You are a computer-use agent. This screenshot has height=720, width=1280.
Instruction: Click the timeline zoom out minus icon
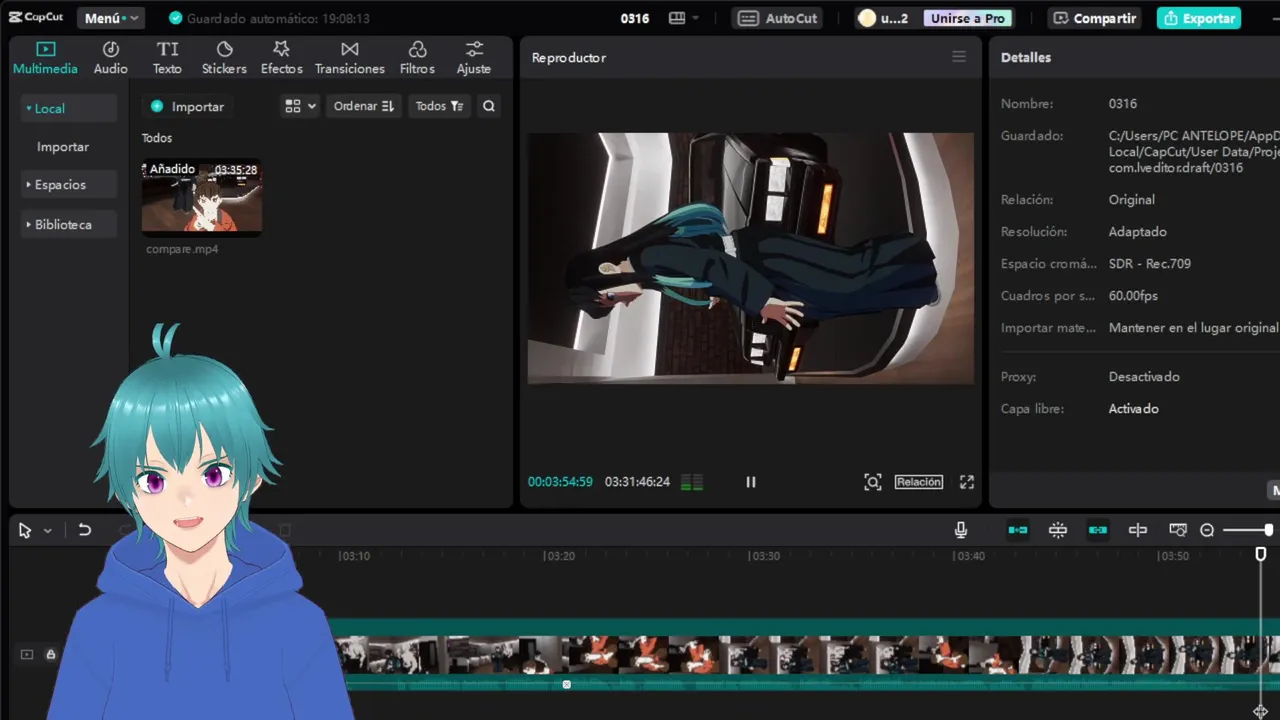click(1207, 530)
